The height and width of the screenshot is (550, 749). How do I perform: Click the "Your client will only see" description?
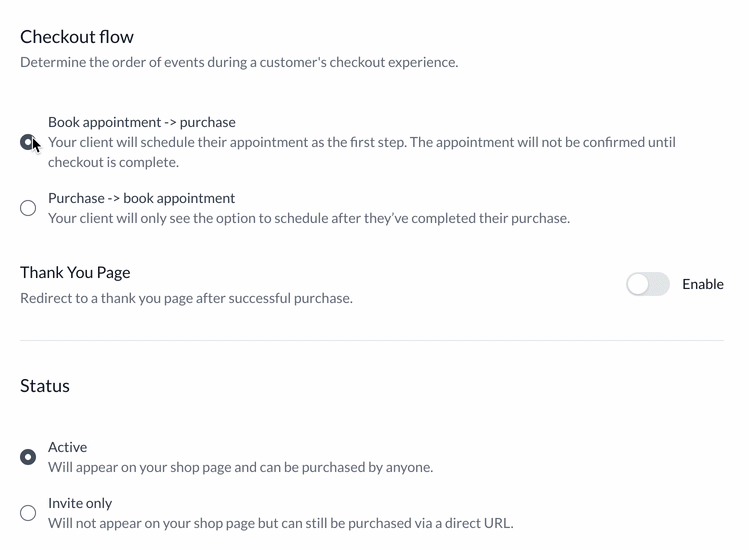click(309, 218)
